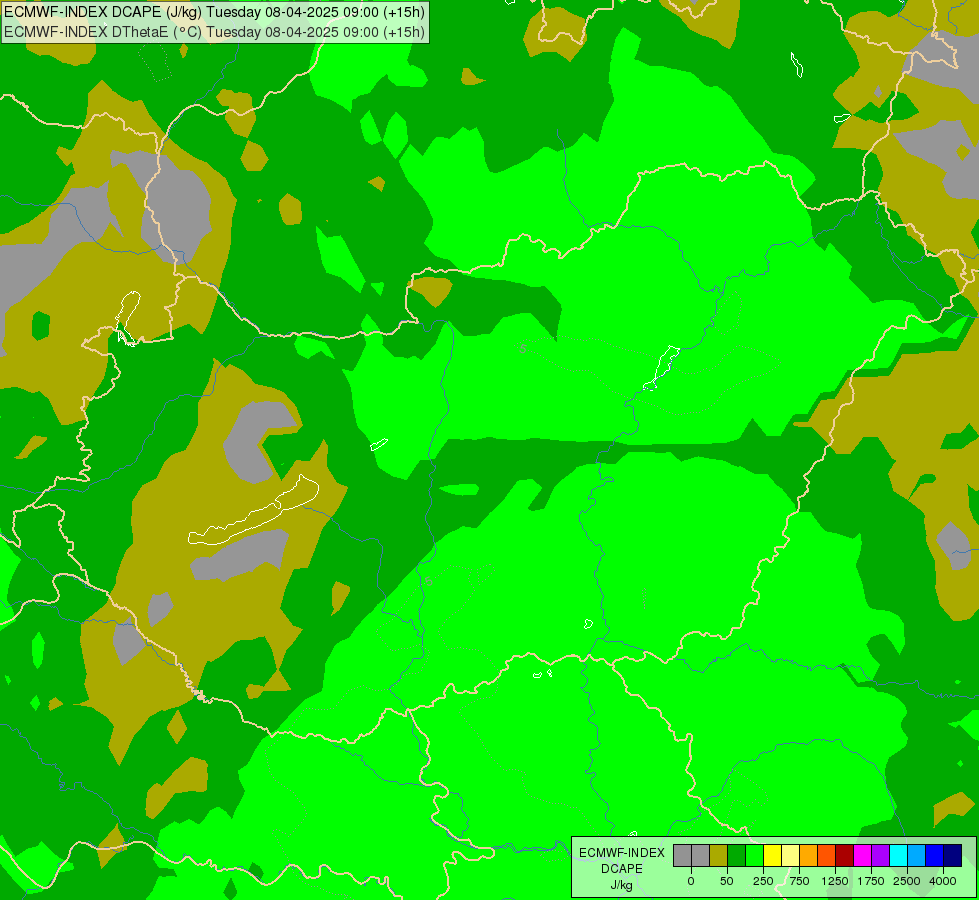Viewport: 979px width, 900px height.
Task: Click the red-orange legend swatch
Action: [x=826, y=856]
